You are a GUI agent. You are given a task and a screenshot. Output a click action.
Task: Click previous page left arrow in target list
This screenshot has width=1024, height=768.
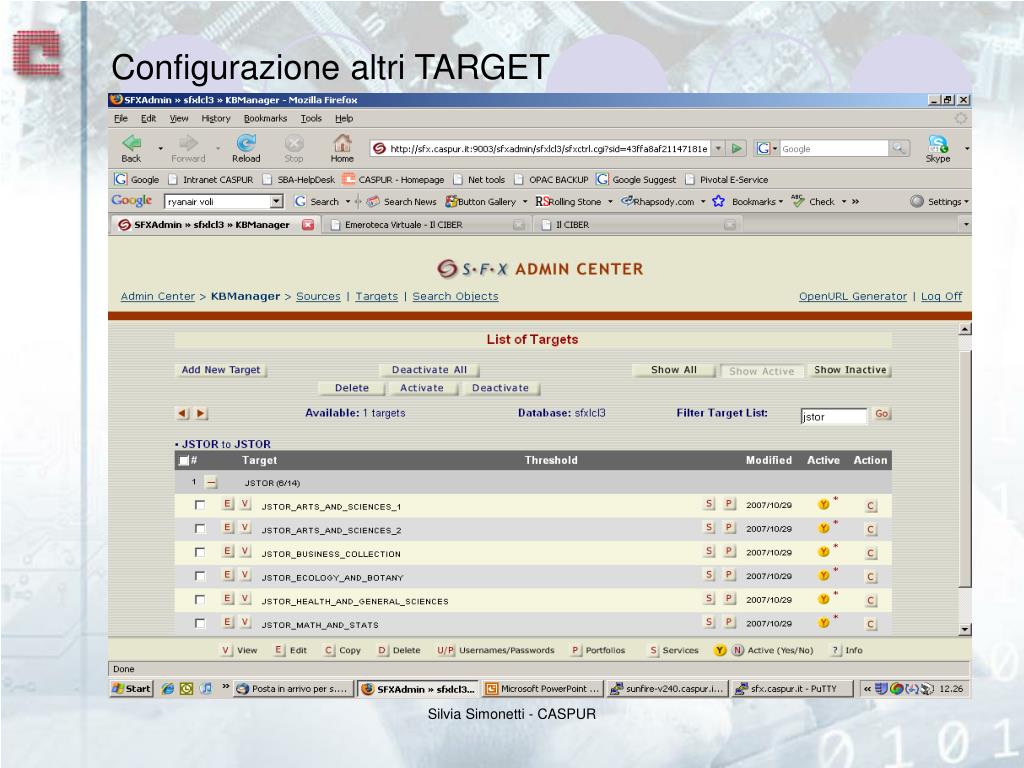(182, 413)
